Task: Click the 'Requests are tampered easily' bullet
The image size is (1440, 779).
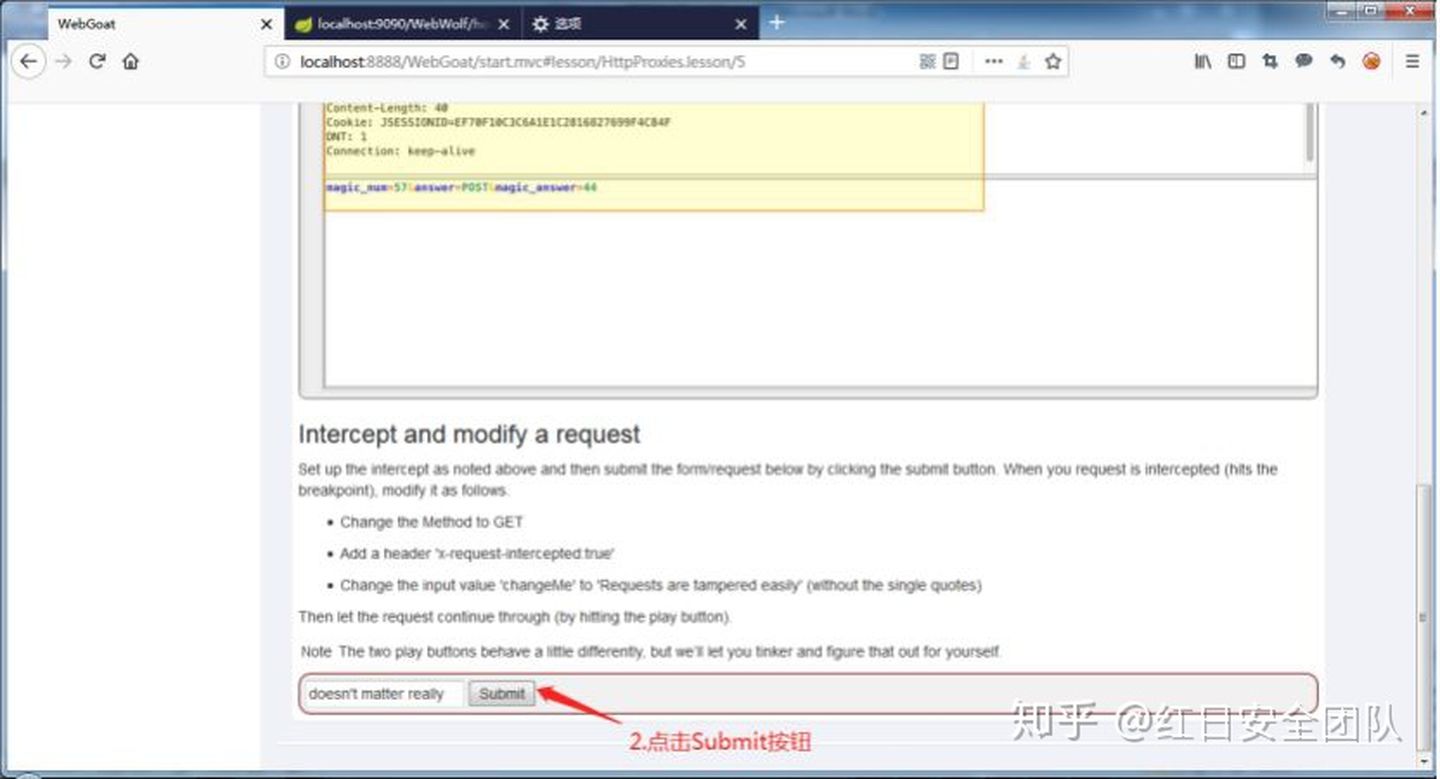Action: click(x=660, y=585)
